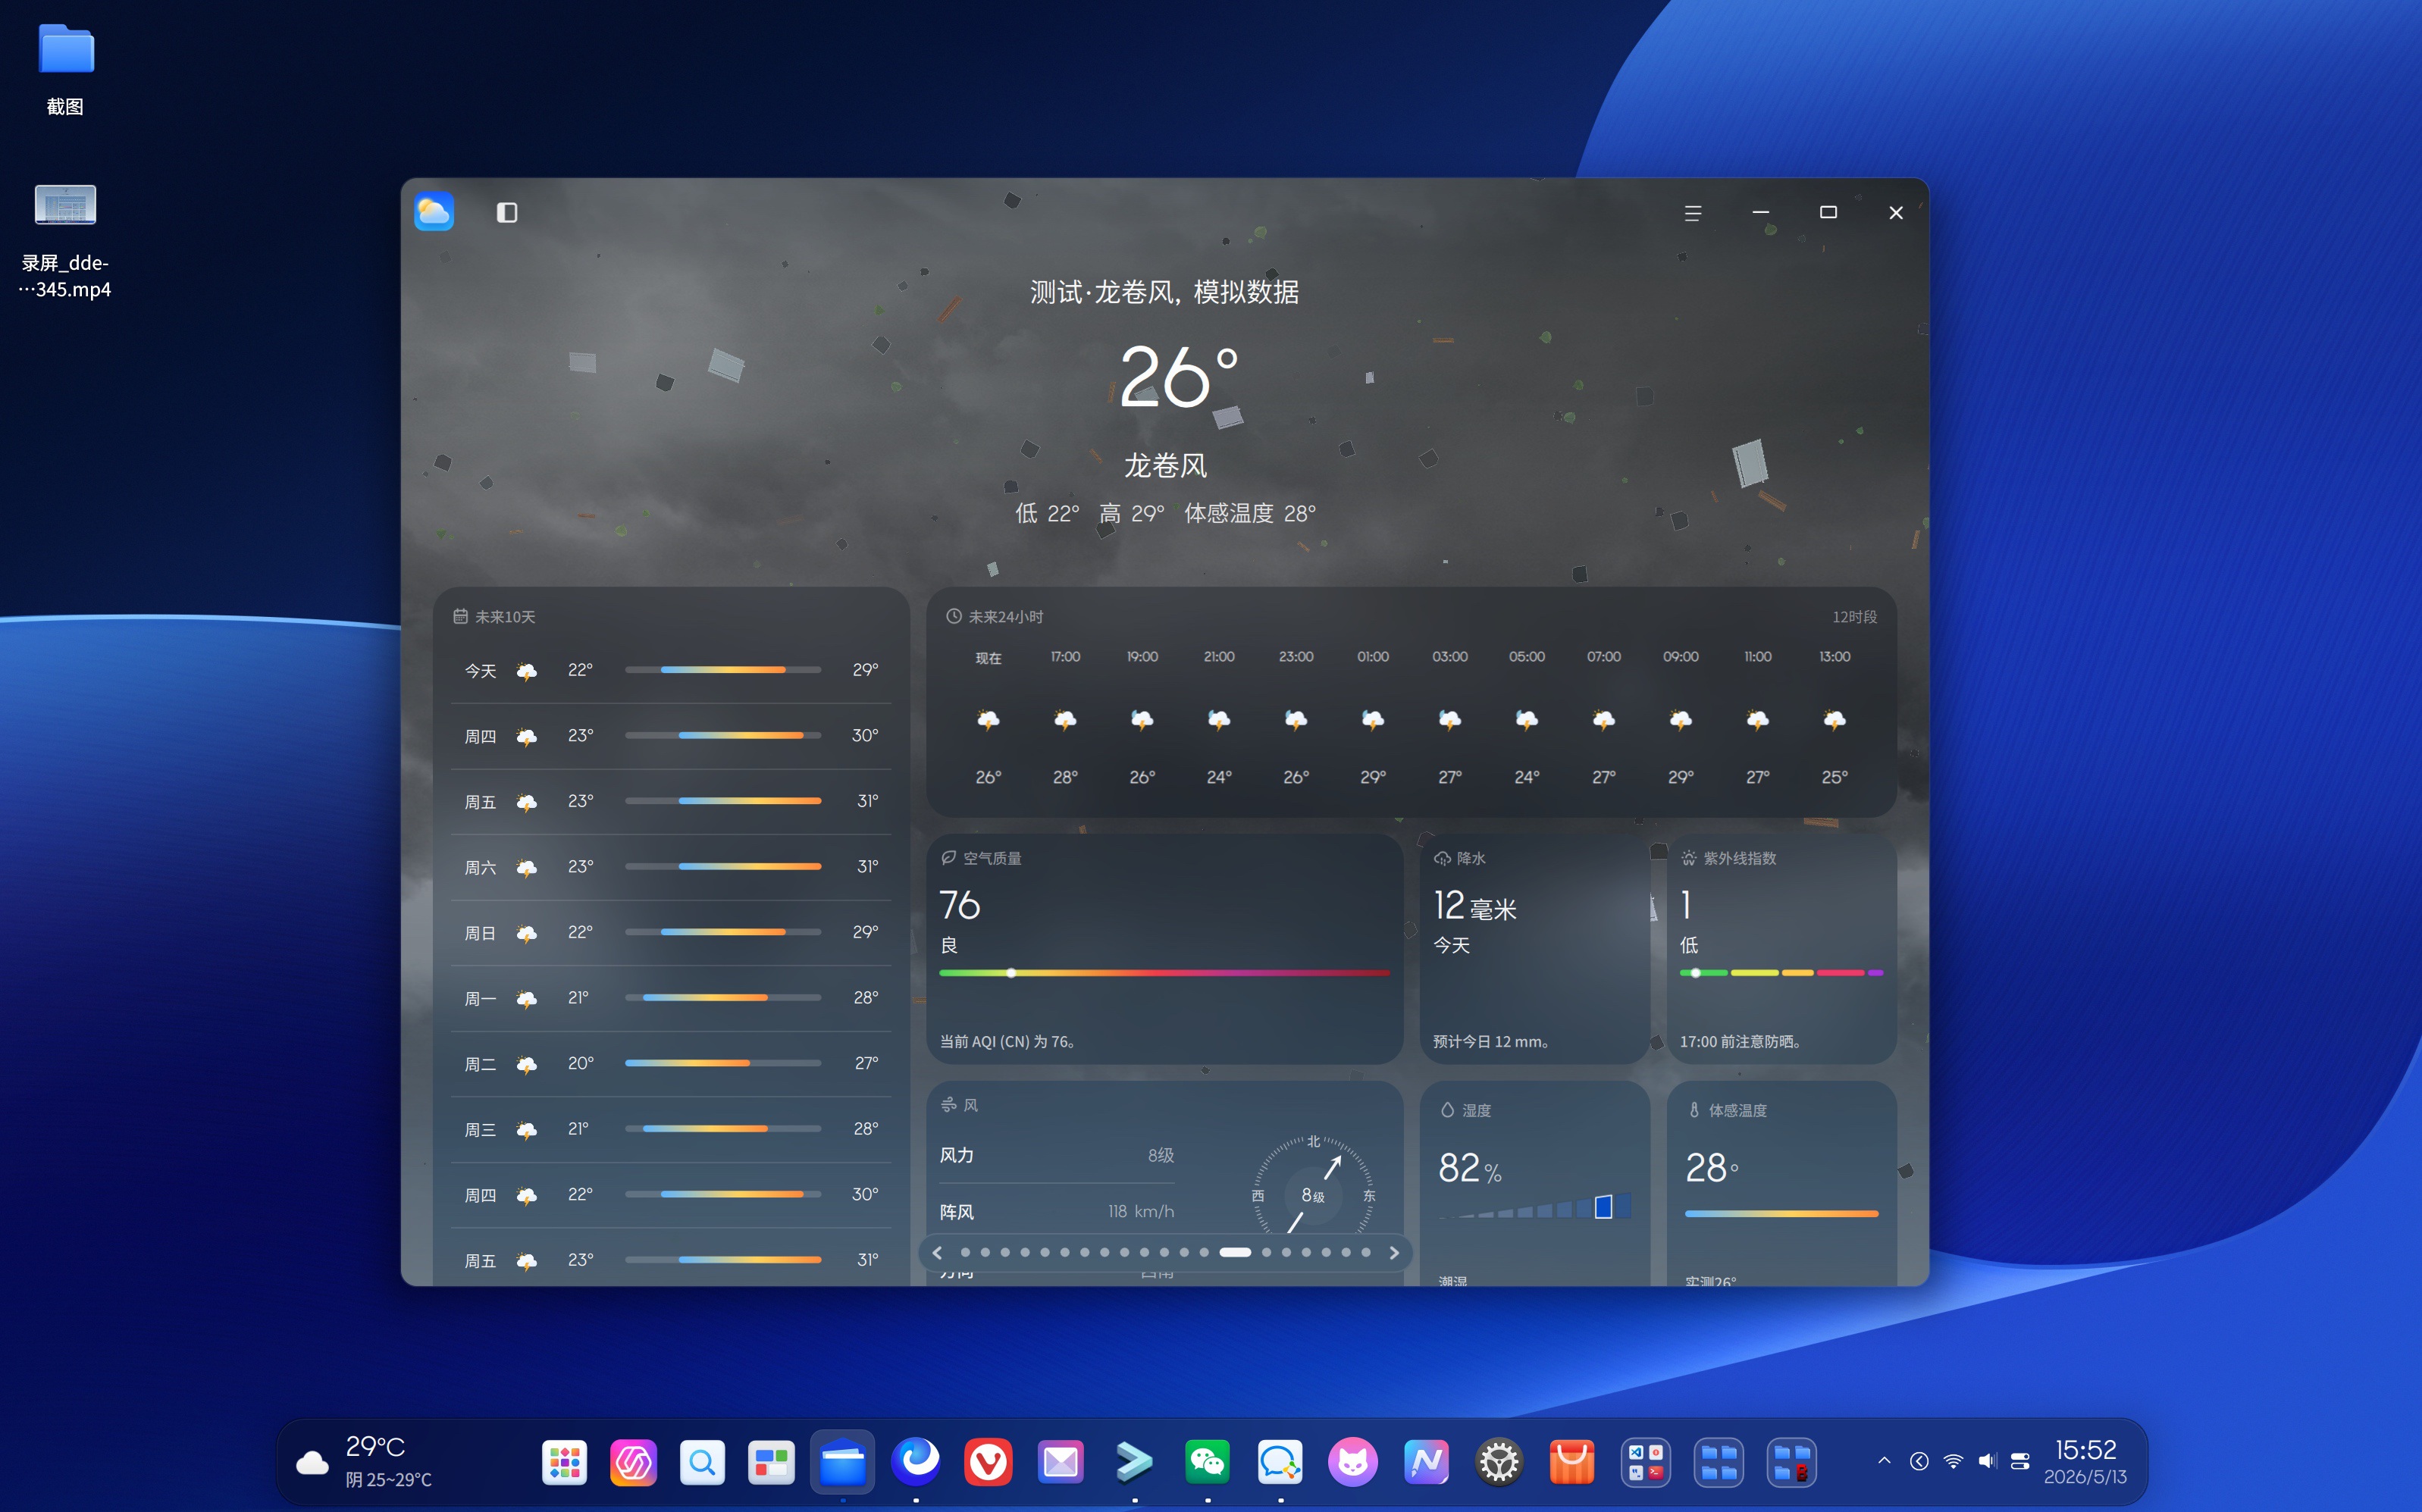Open the magnifier search app in dock

click(702, 1462)
